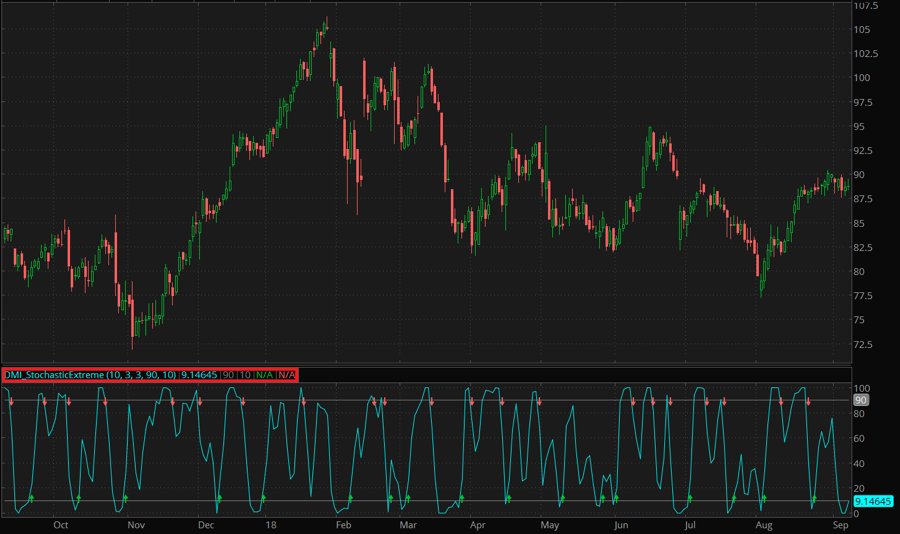
Task: Click the Jun label on time axis
Action: [x=621, y=524]
